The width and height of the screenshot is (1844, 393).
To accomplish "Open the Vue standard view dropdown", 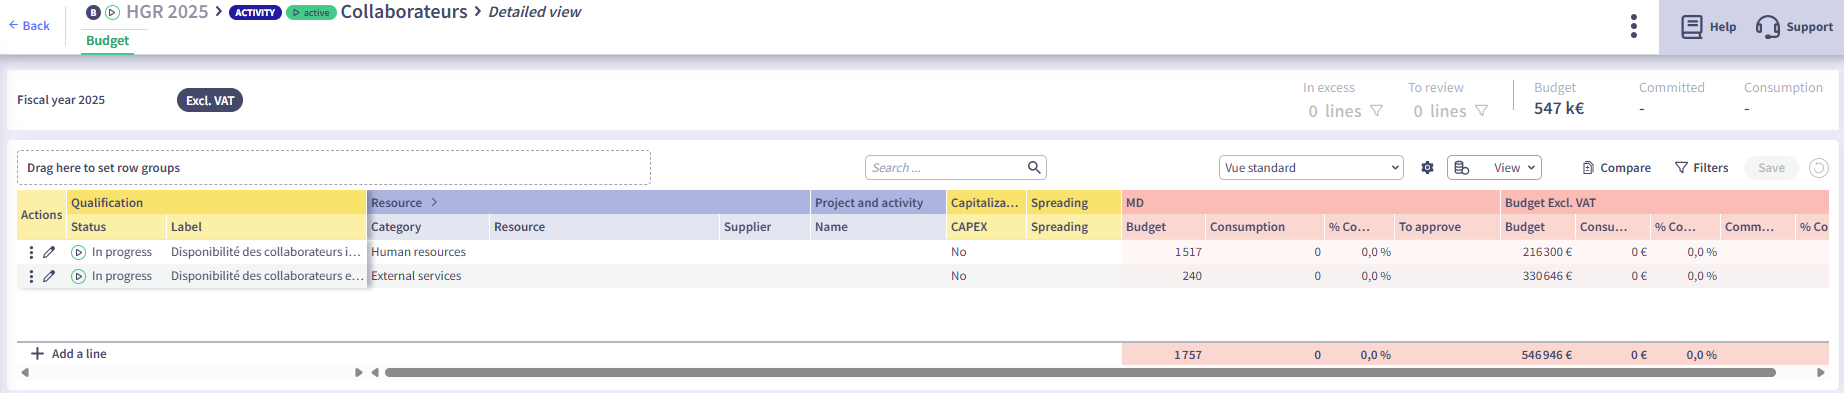I will (1311, 168).
